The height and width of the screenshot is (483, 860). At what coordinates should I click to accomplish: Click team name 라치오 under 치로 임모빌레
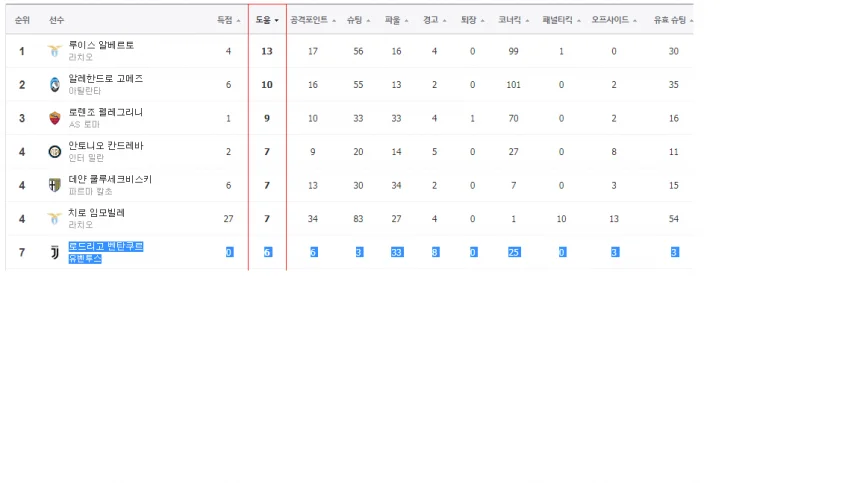[80, 224]
